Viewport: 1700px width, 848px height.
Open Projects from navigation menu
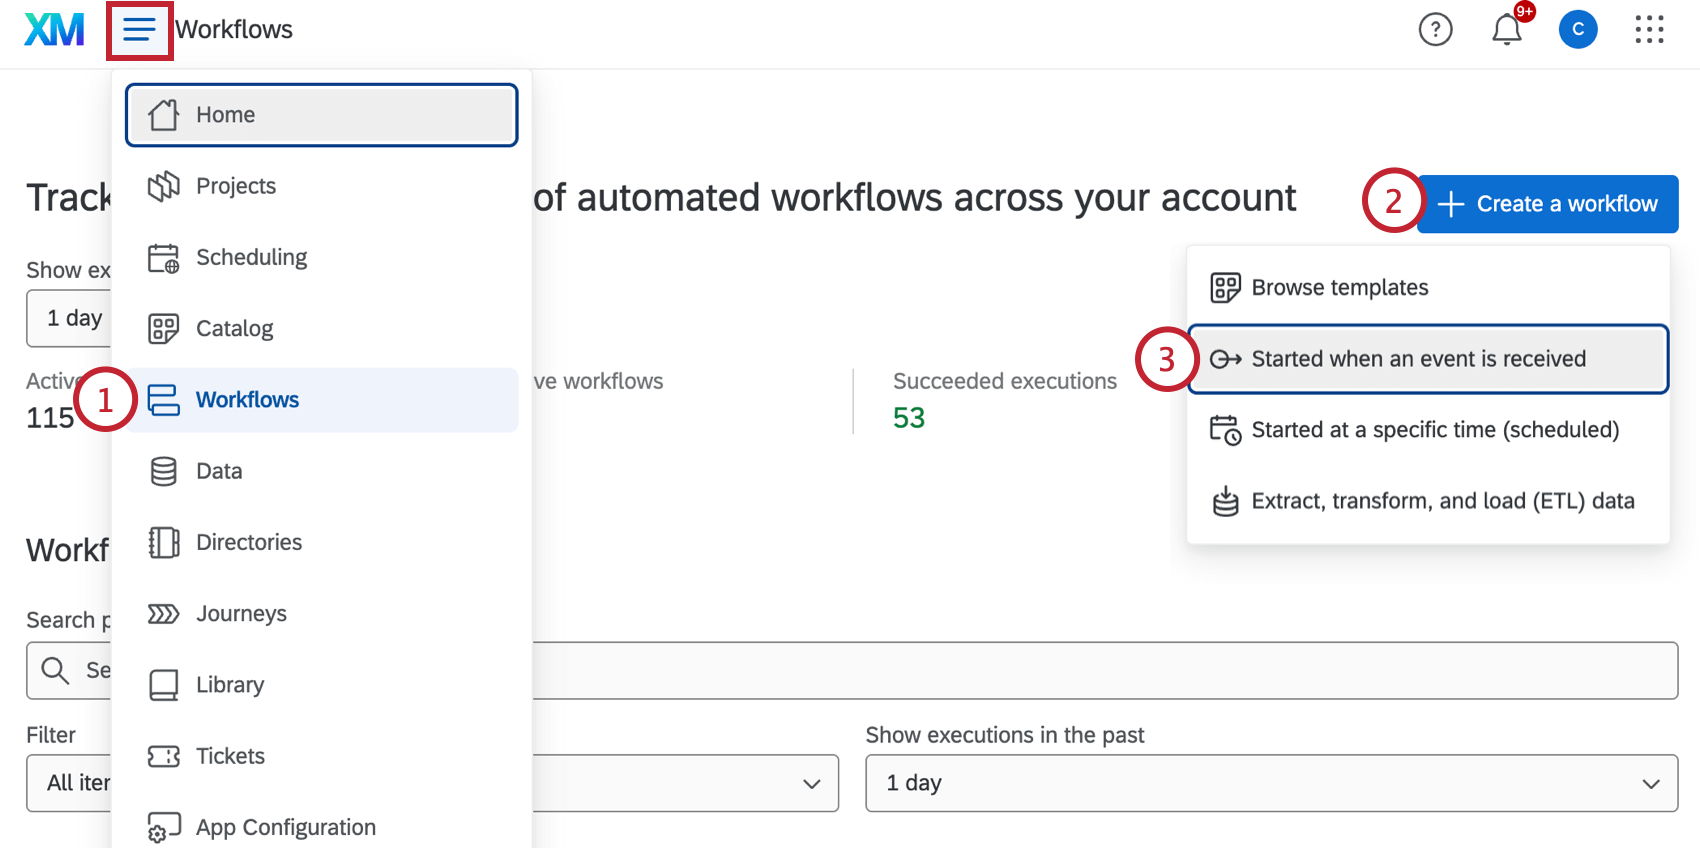236,186
